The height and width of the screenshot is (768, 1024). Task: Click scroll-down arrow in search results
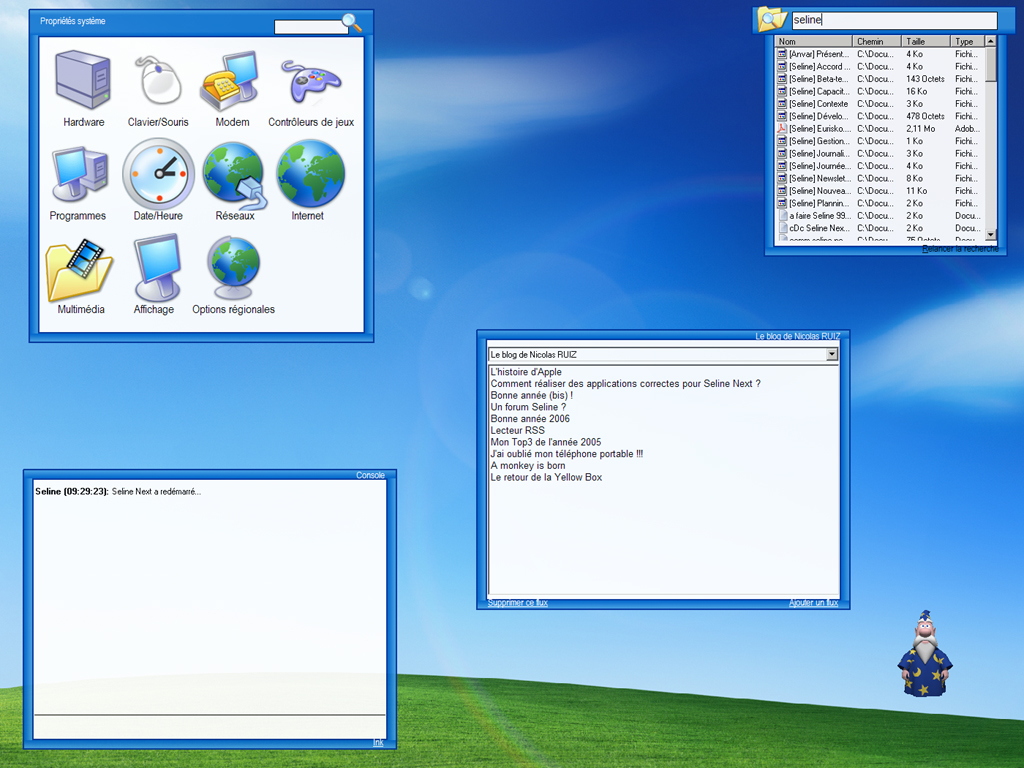(x=991, y=234)
